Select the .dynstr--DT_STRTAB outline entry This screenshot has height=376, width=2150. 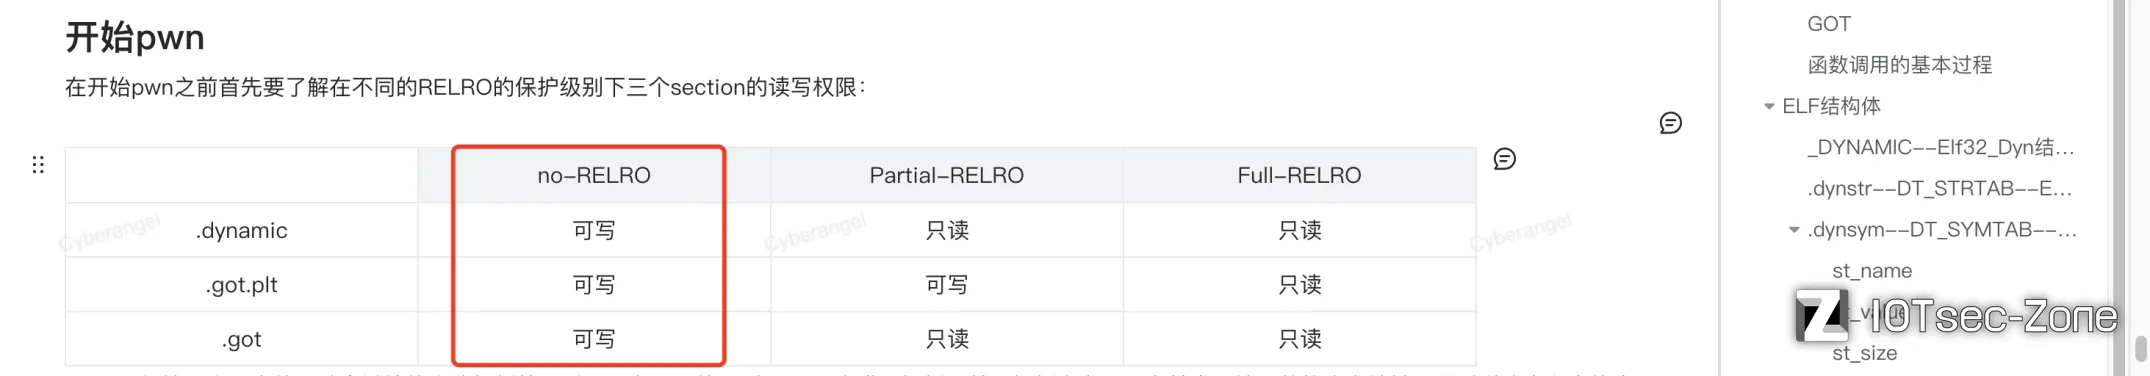[1940, 188]
